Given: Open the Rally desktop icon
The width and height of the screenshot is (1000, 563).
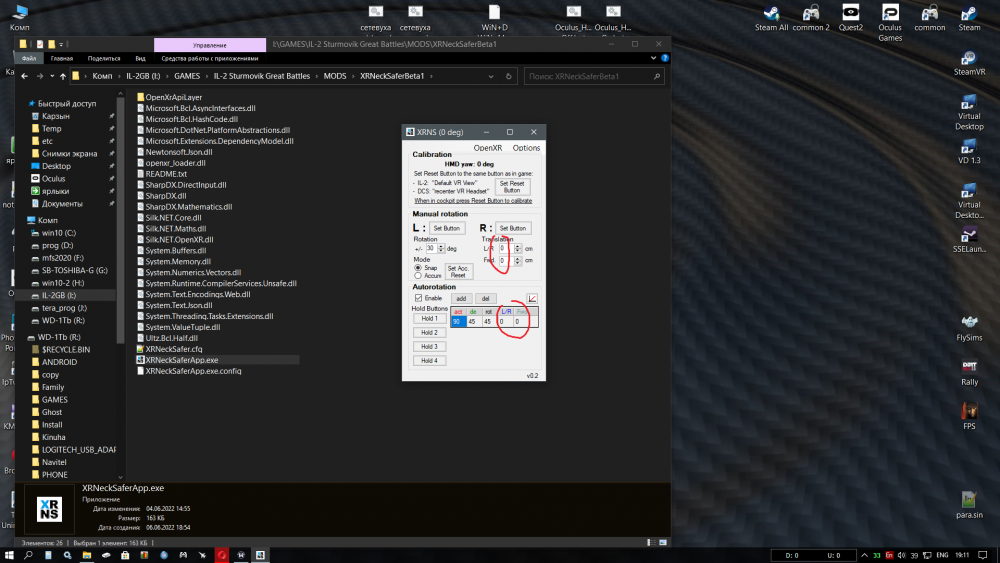Looking at the screenshot, I should point(969,373).
